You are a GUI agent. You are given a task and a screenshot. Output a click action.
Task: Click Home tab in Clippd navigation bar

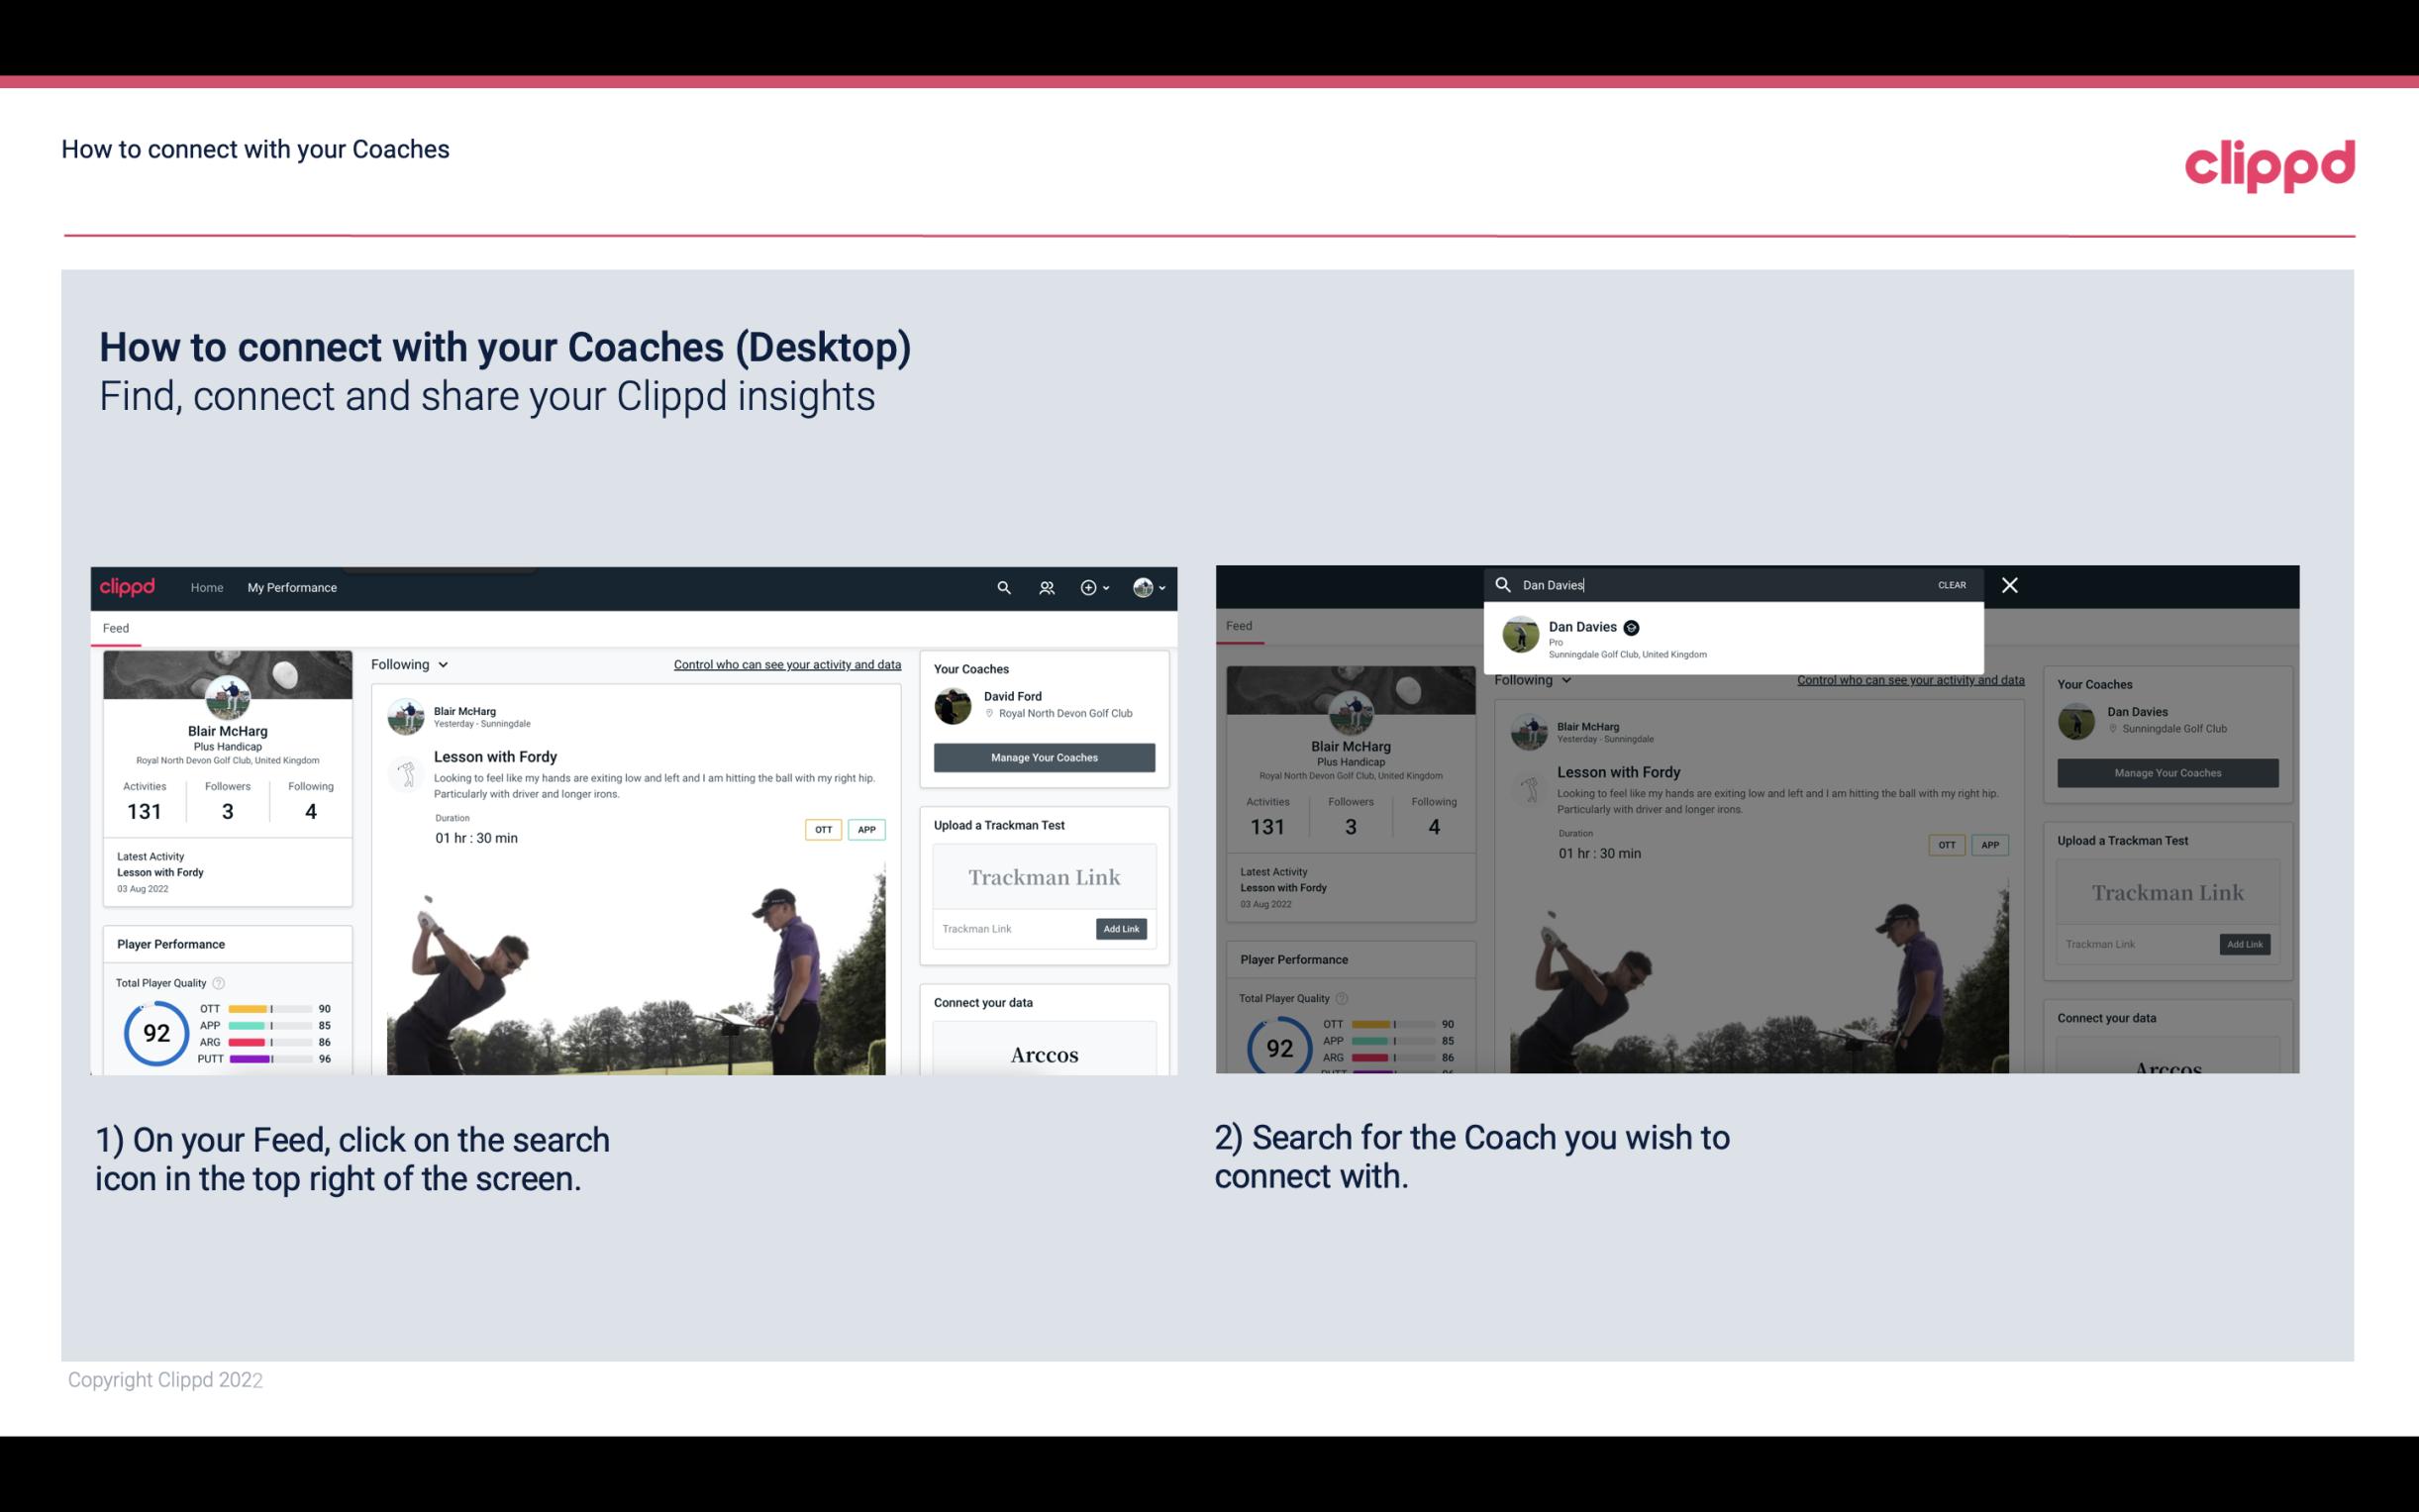click(207, 587)
